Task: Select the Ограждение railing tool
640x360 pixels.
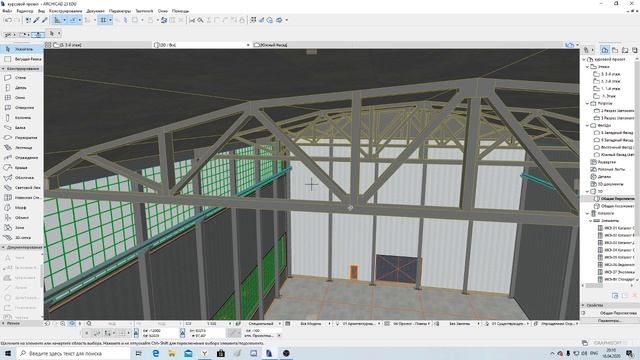Action: pyautogui.click(x=22, y=158)
